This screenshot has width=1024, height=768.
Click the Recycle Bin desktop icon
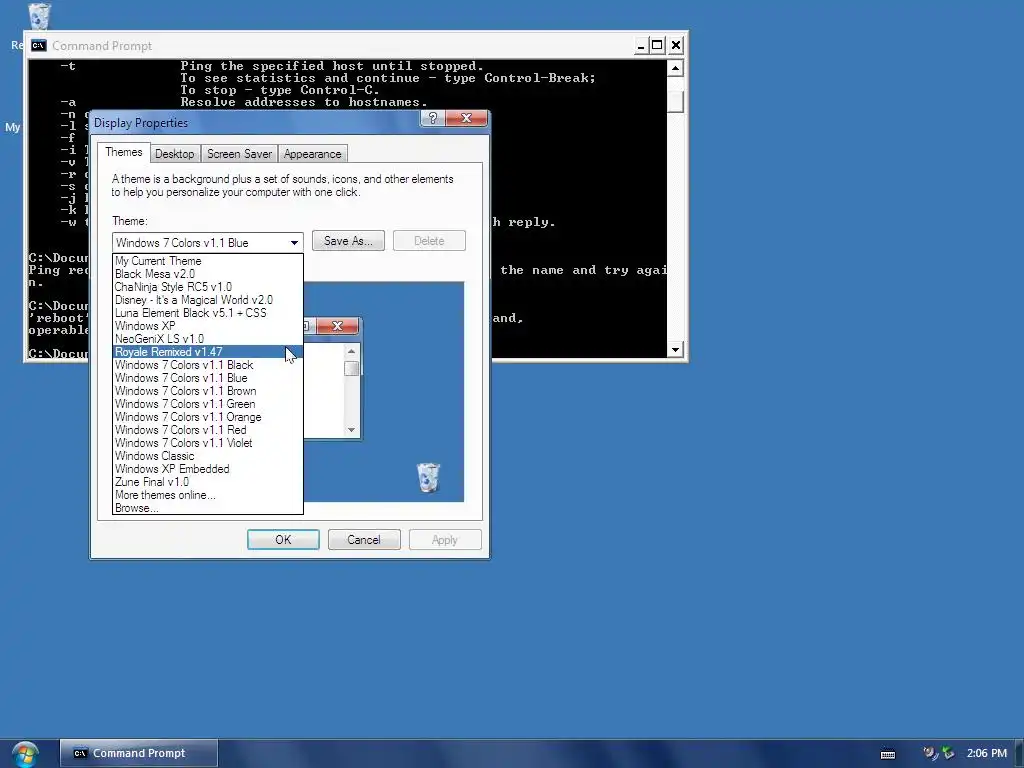(x=39, y=16)
